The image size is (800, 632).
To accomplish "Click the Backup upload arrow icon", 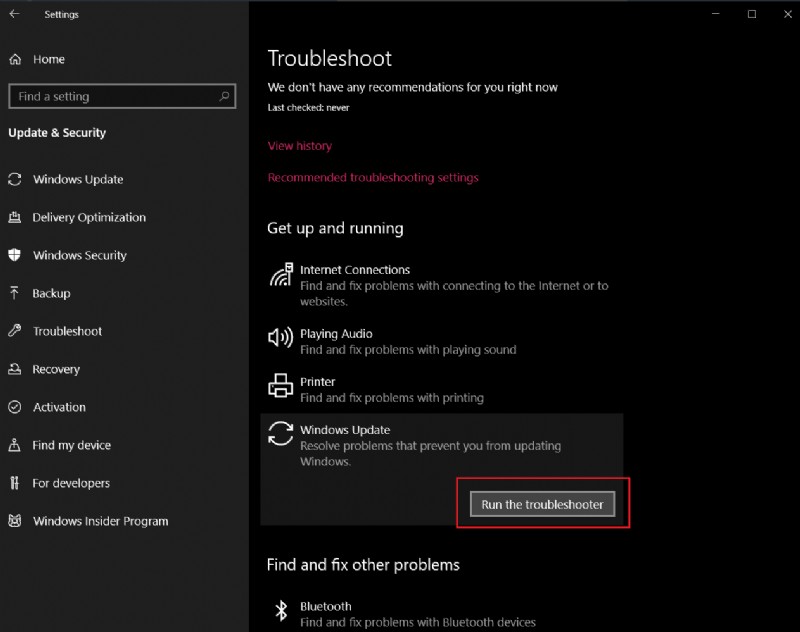I will [x=15, y=294].
